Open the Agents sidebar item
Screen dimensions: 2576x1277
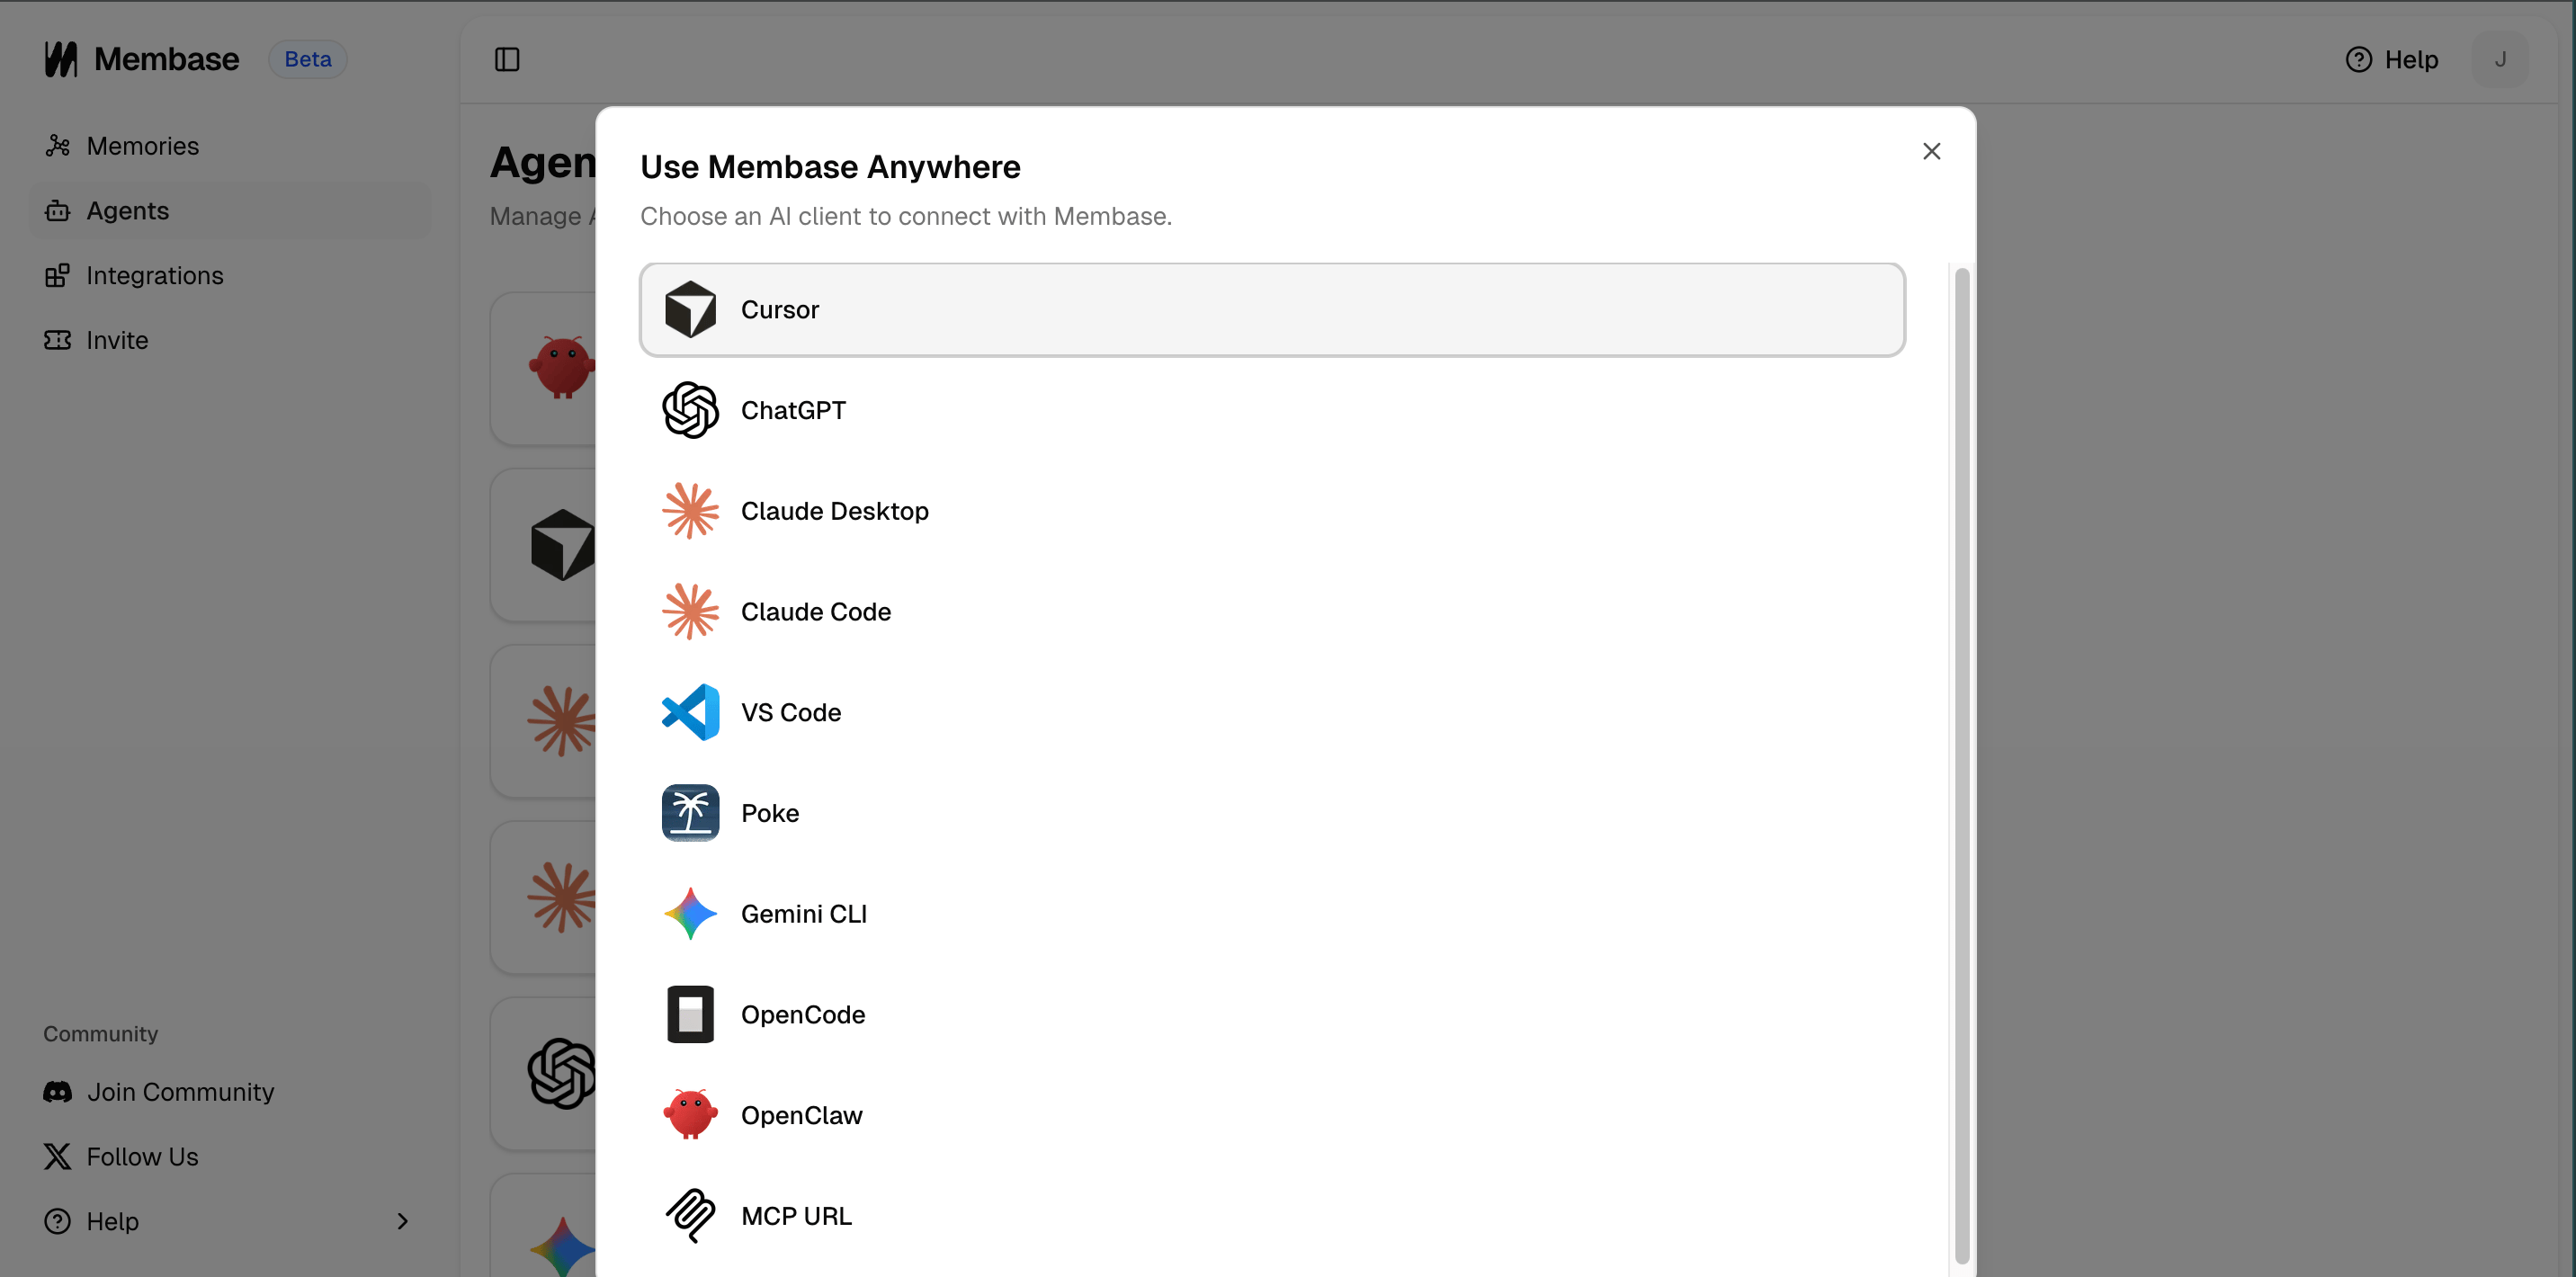230,211
